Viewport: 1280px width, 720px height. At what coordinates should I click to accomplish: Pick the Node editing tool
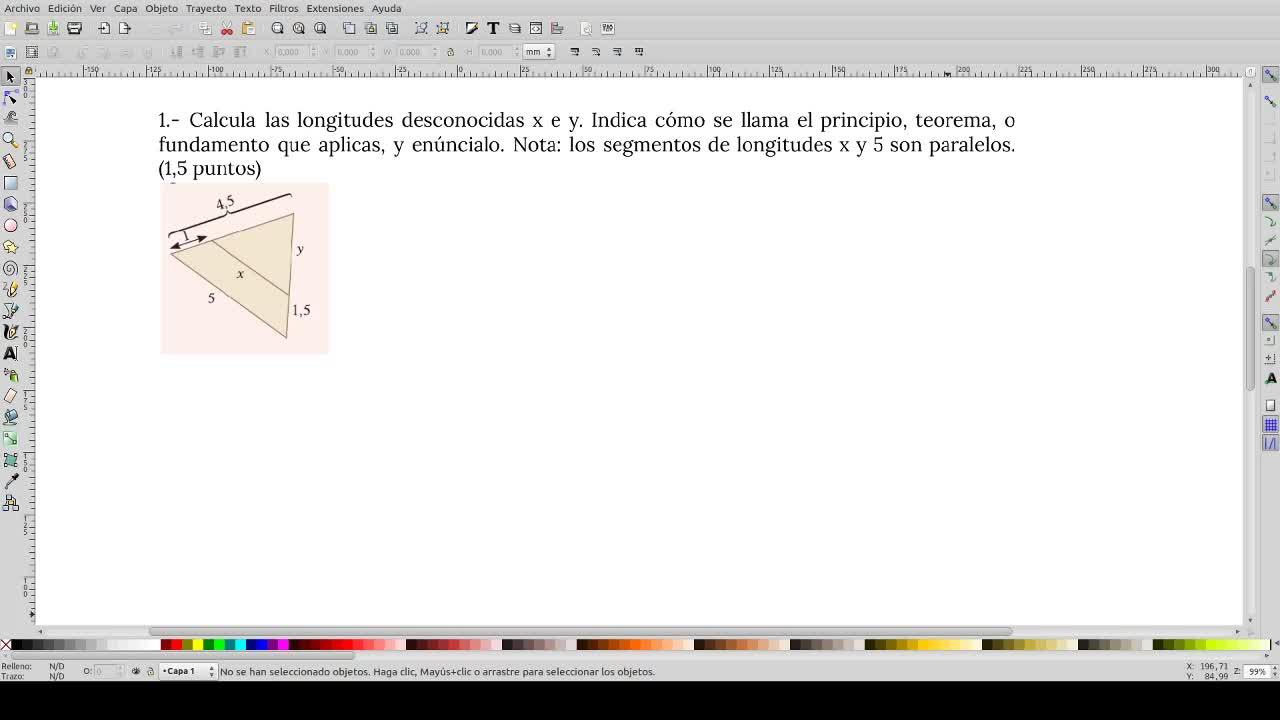pyautogui.click(x=11, y=97)
